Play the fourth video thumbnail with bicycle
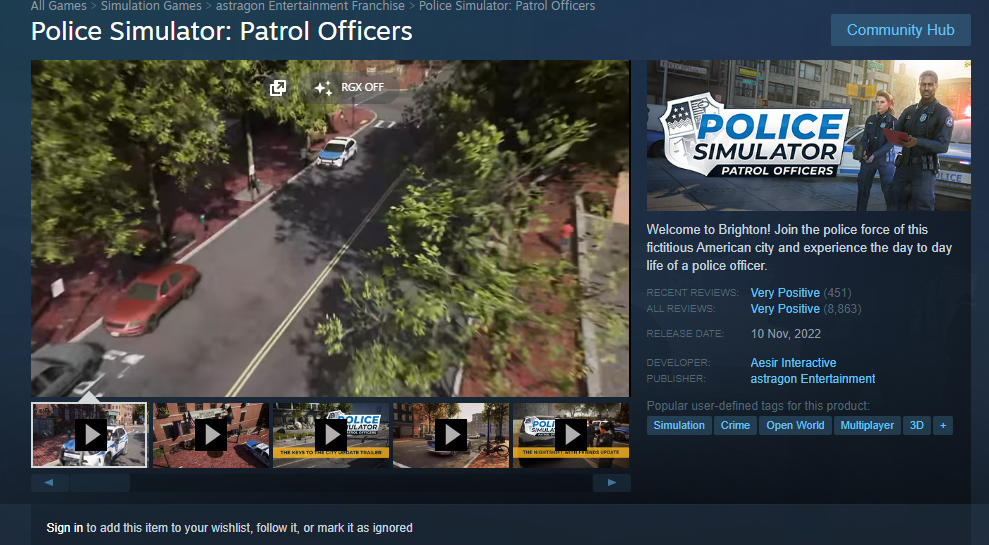Screen dimensions: 989x545 451,435
